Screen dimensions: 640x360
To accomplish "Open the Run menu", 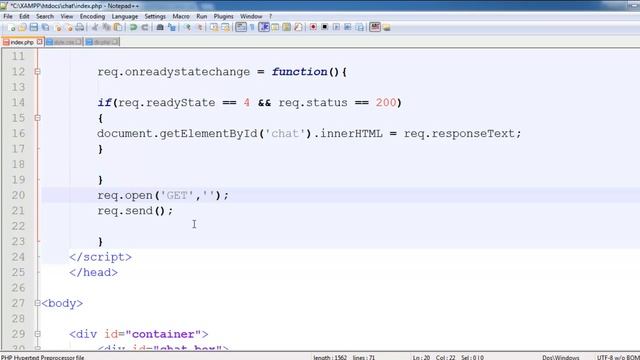I will pyautogui.click(x=202, y=16).
